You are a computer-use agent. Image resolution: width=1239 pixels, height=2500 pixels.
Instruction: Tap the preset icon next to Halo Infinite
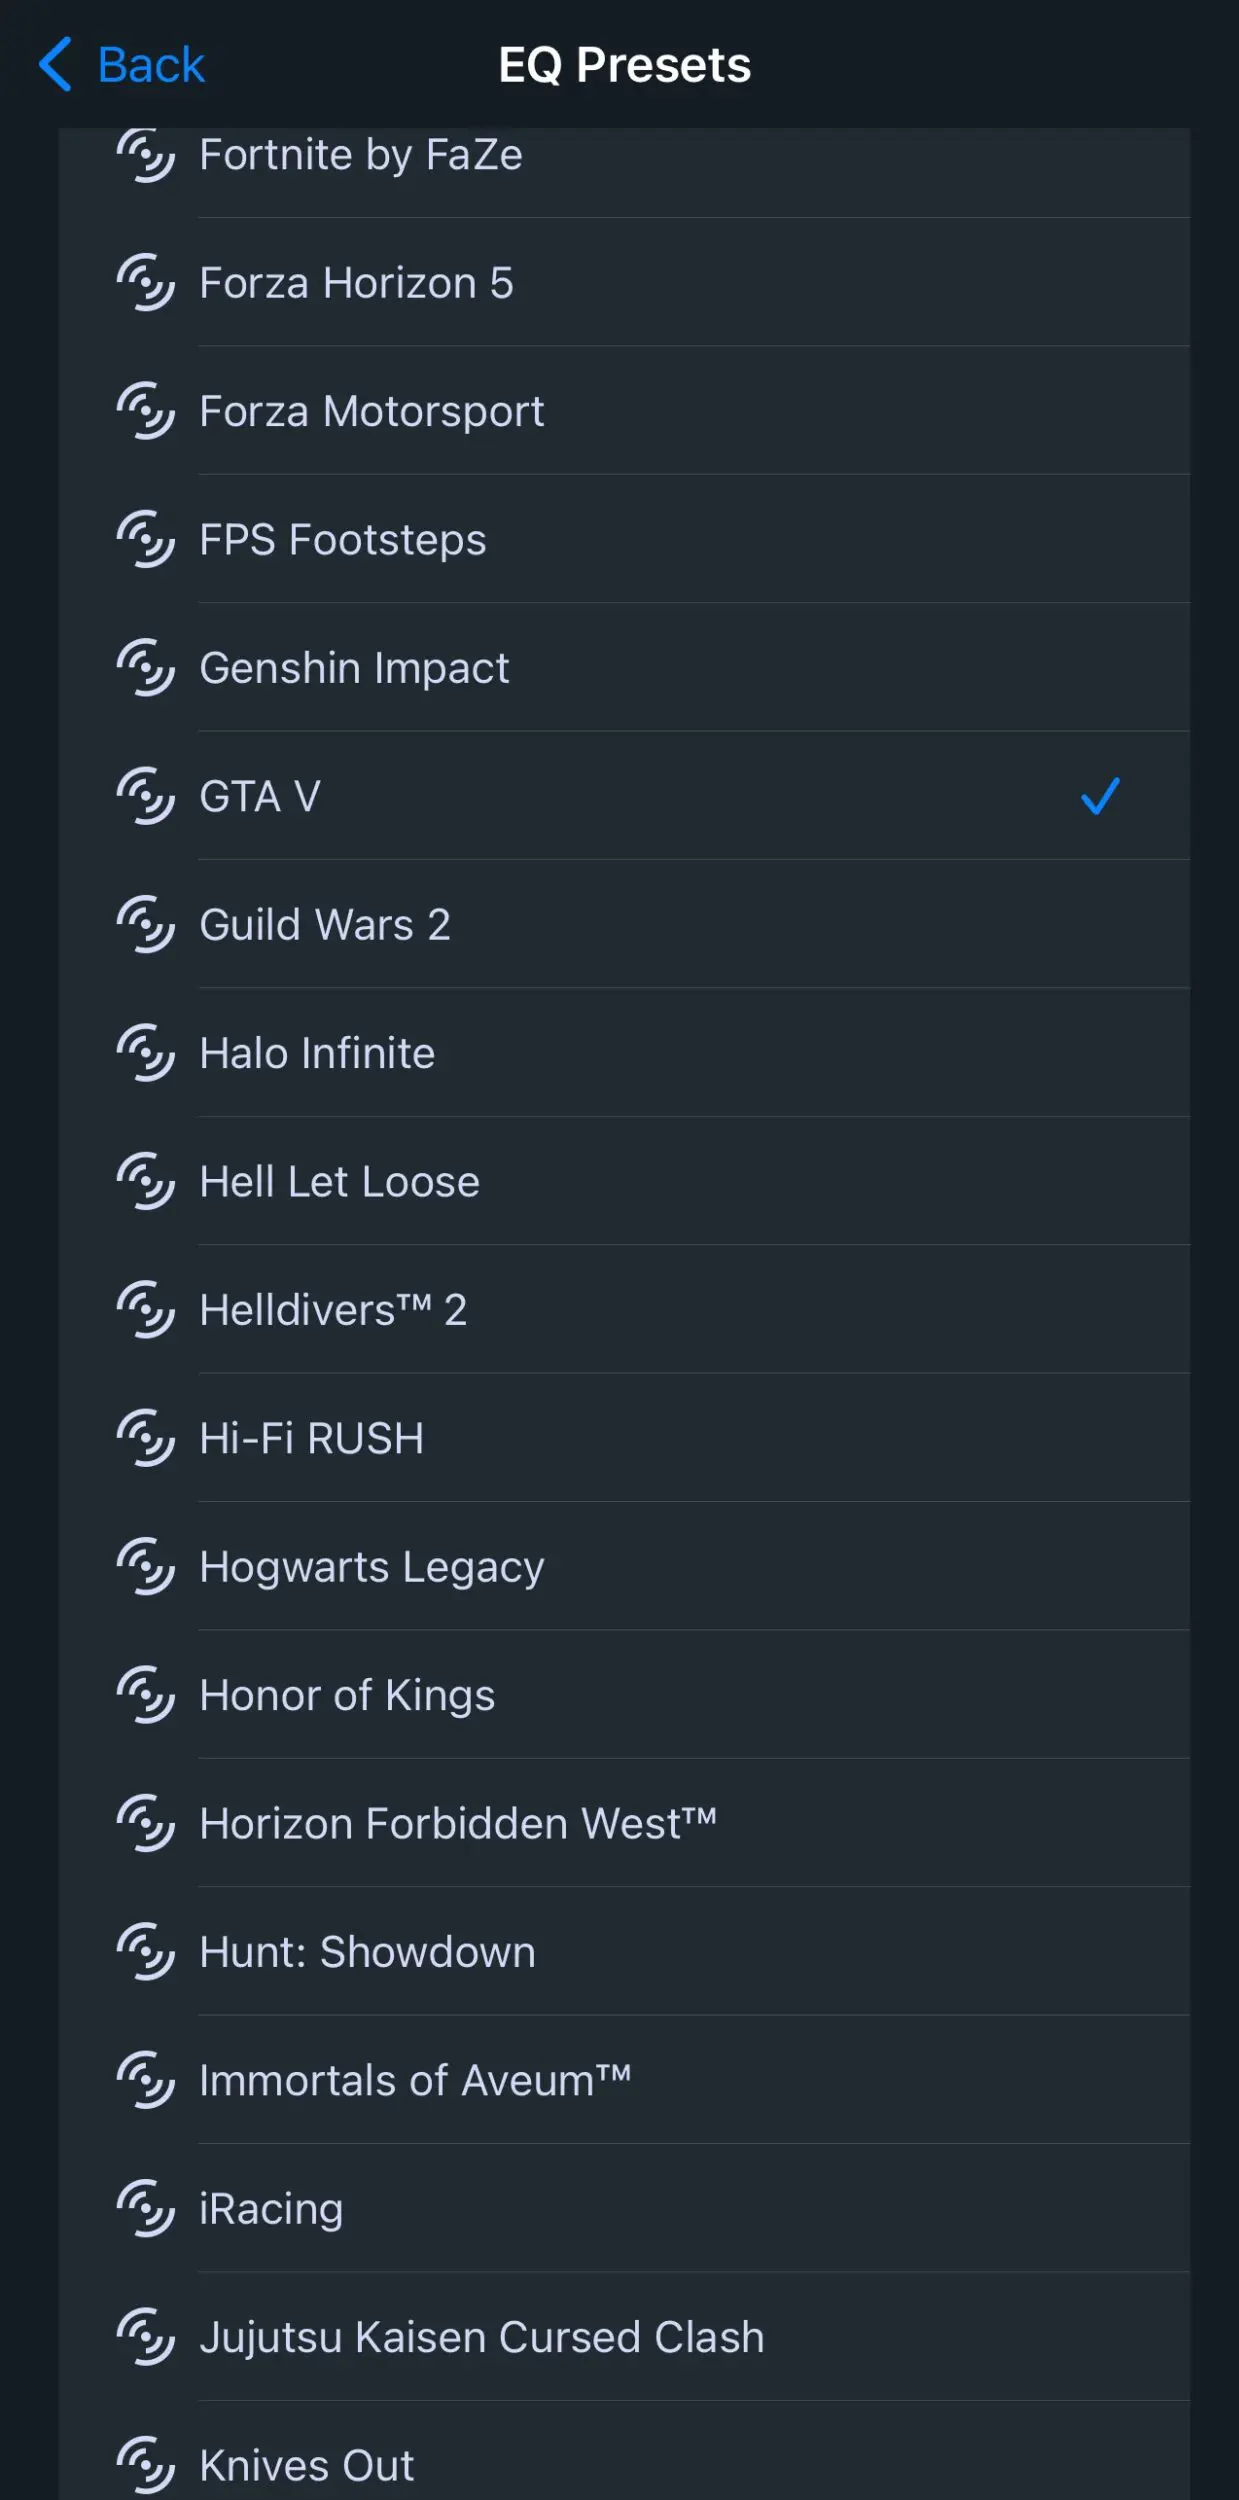[146, 1053]
